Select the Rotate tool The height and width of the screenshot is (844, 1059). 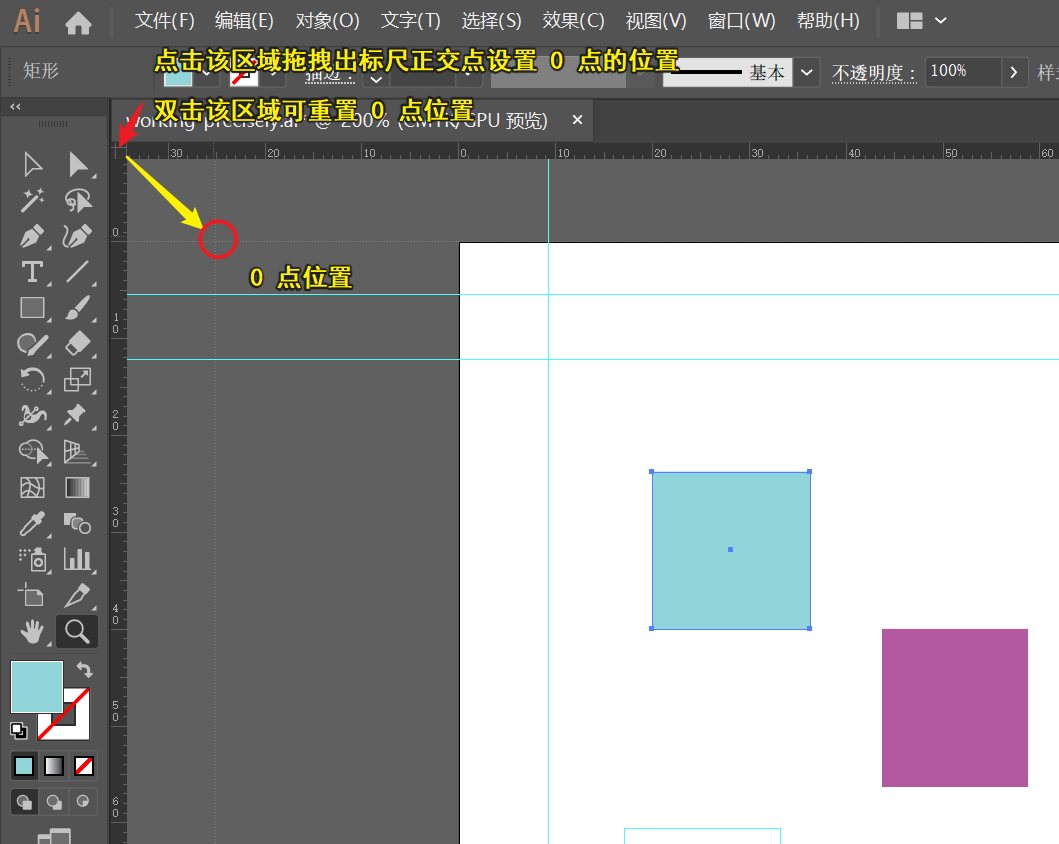tap(32, 379)
